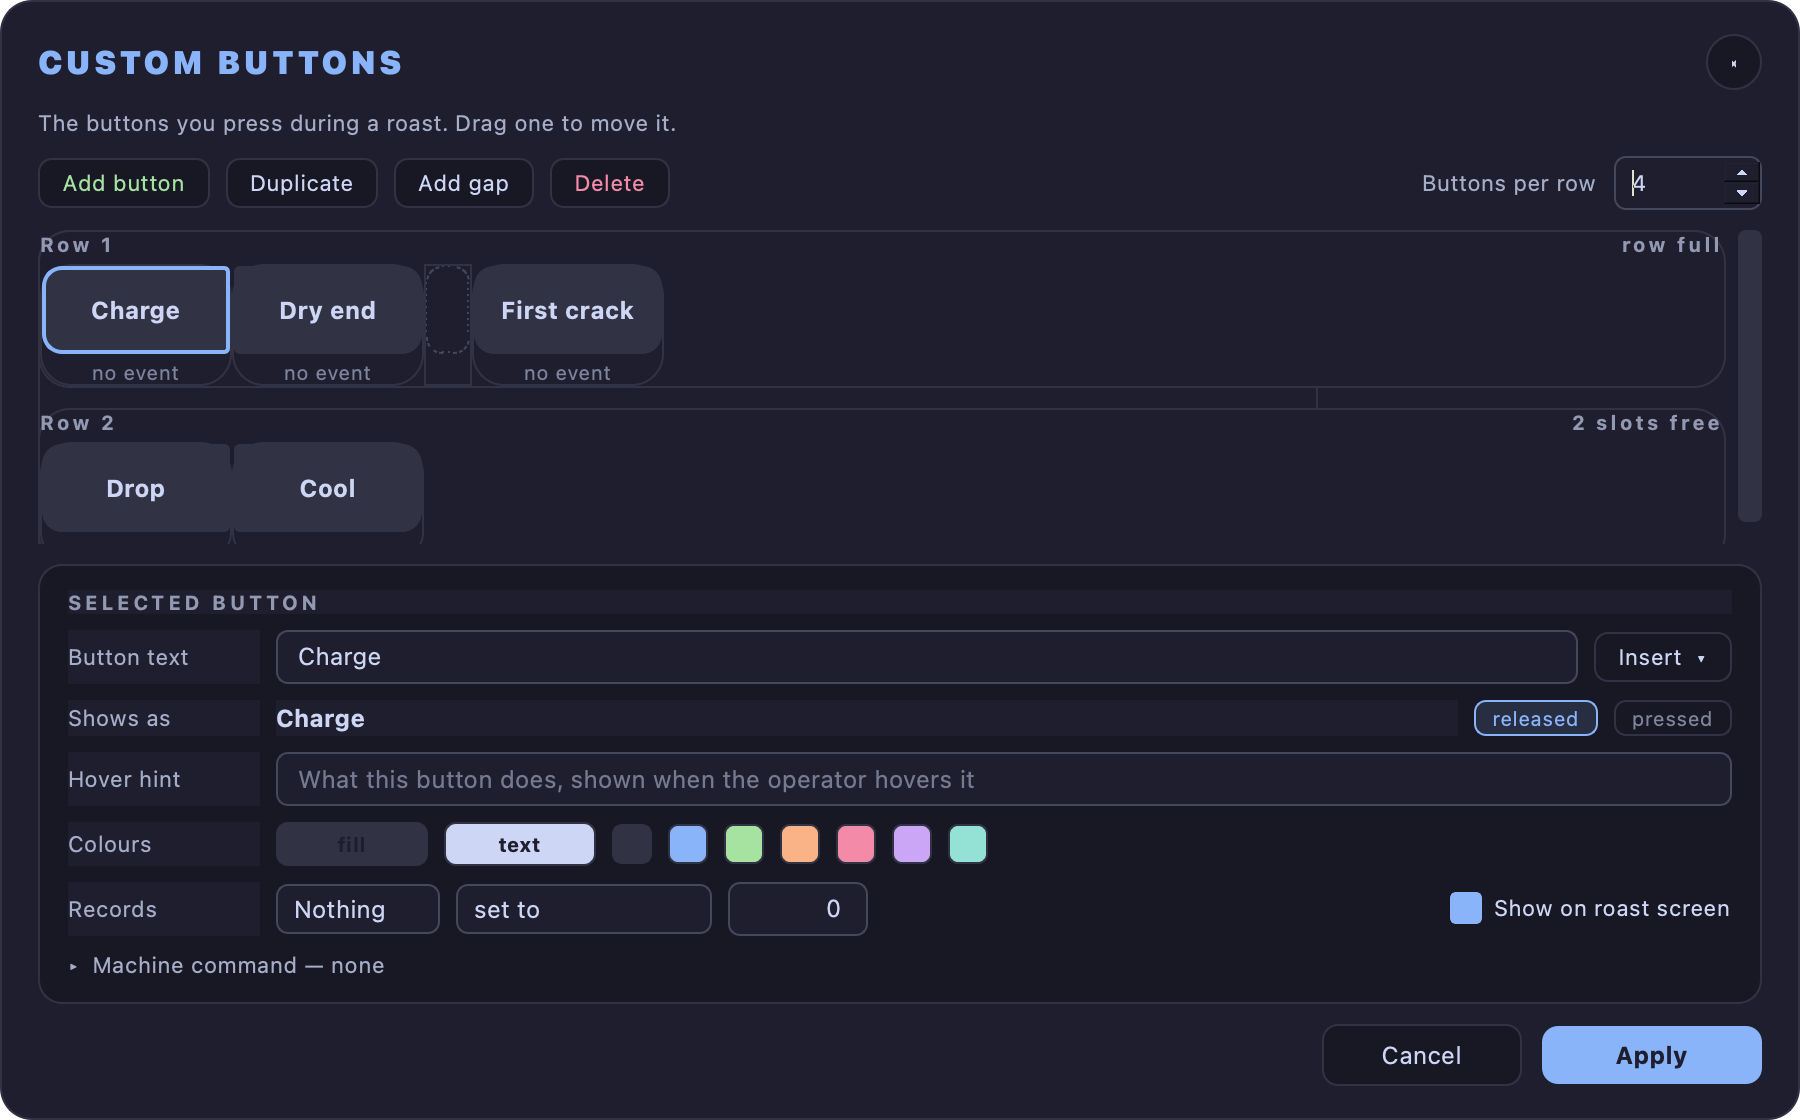Select the Cool button in Row 2
The image size is (1800, 1120).
tap(328, 488)
